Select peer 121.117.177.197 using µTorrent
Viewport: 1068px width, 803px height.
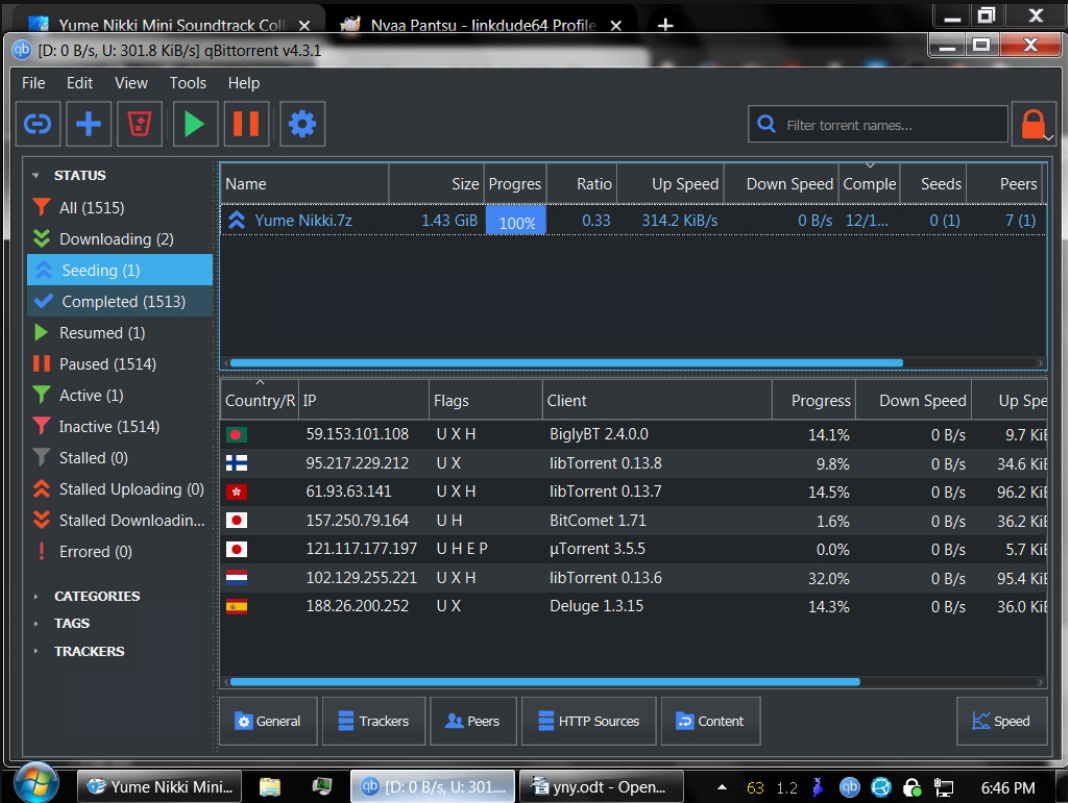(x=633, y=549)
